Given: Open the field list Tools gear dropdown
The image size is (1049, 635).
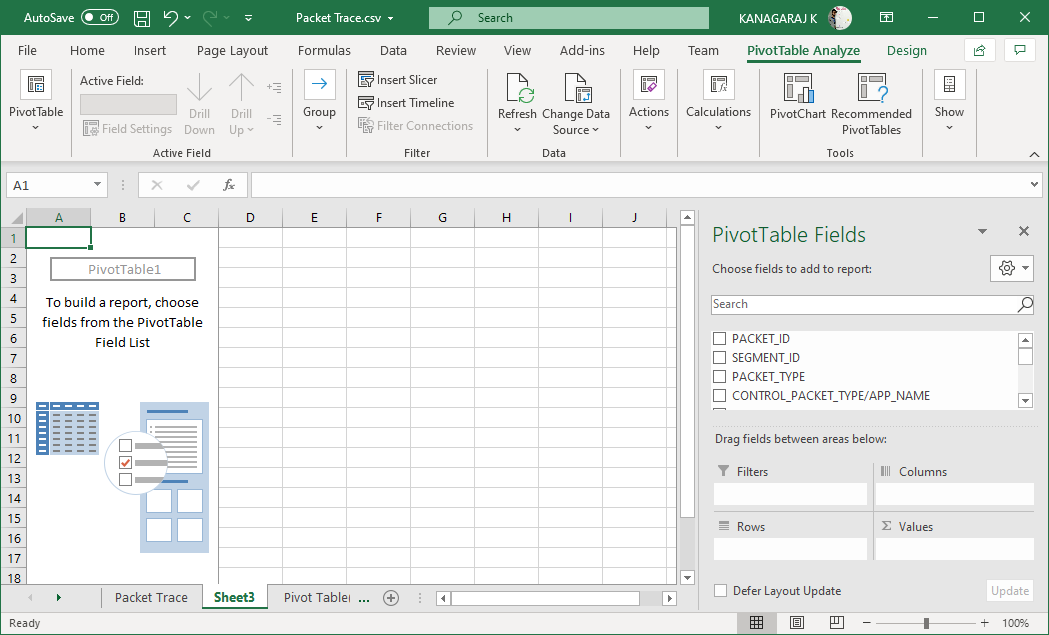Looking at the screenshot, I should point(1012,268).
